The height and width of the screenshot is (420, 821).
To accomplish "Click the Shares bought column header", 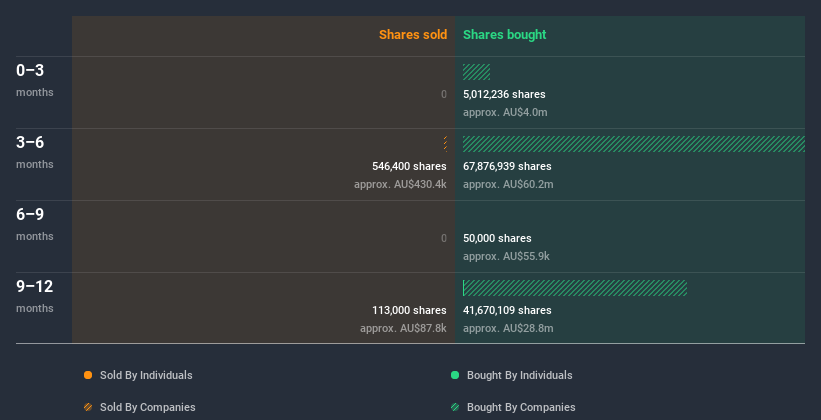I will pyautogui.click(x=505, y=35).
